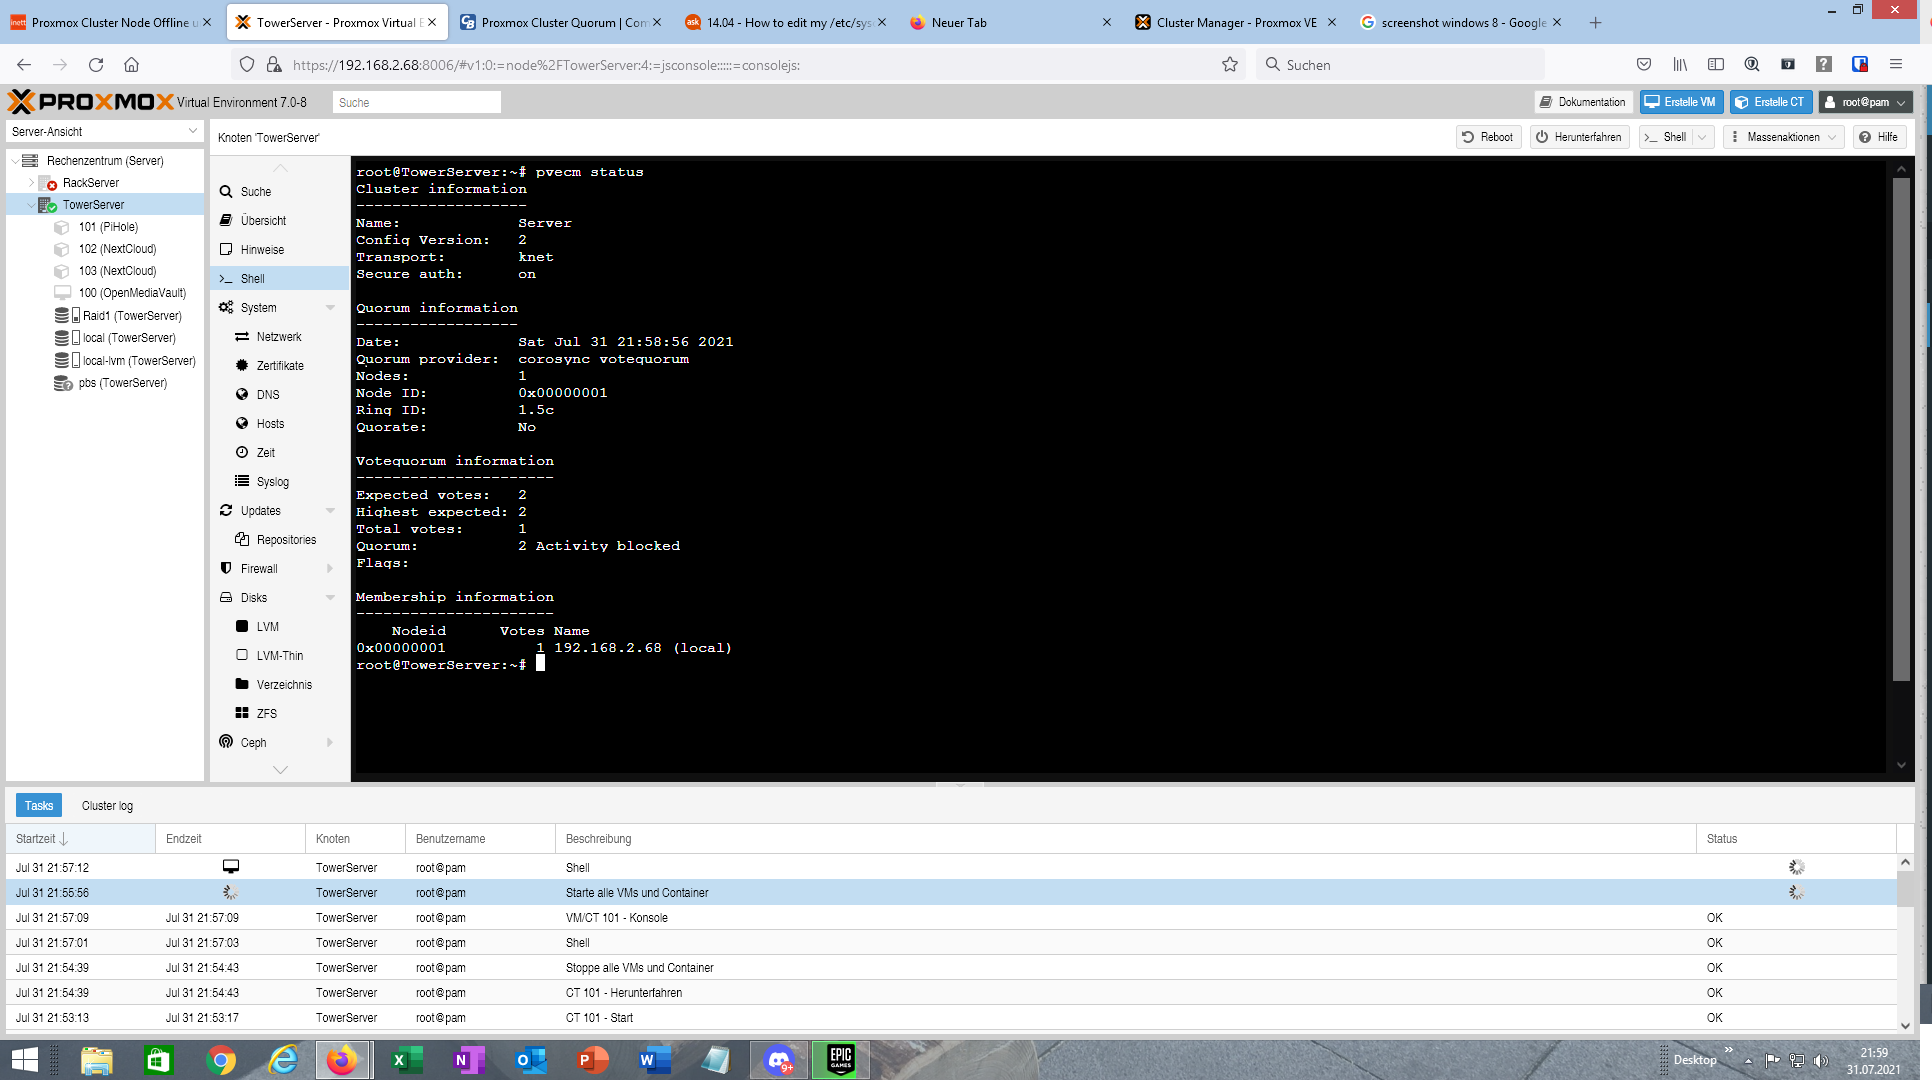
Task: Collapse the System section chevron
Action: click(330, 308)
